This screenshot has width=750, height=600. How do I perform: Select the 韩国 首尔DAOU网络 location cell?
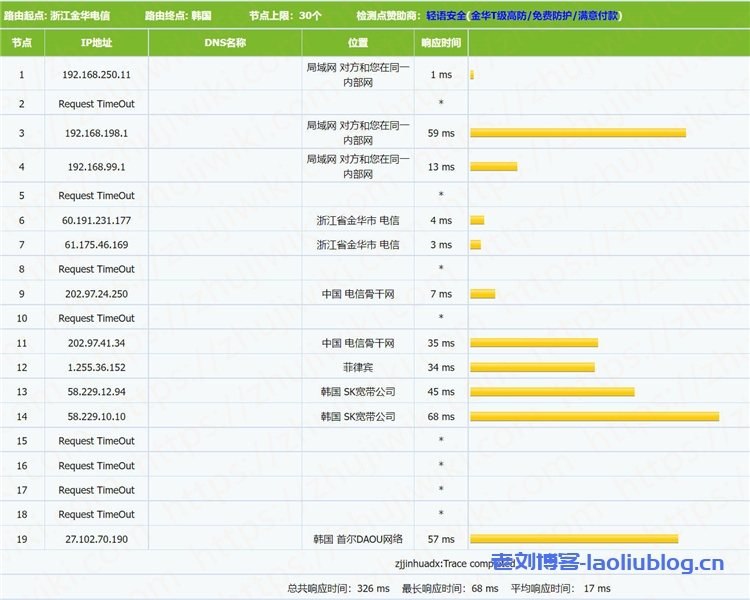(358, 539)
